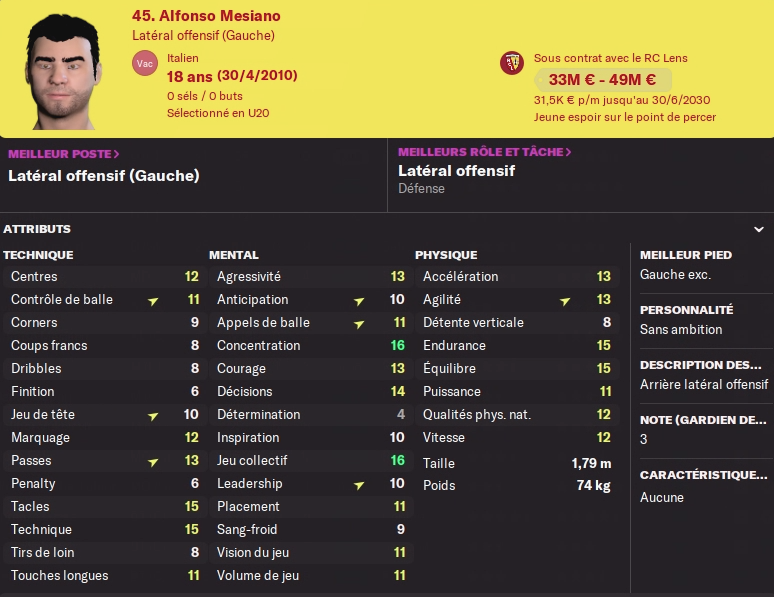Click the arrow icon beside Anticipation

click(x=359, y=301)
